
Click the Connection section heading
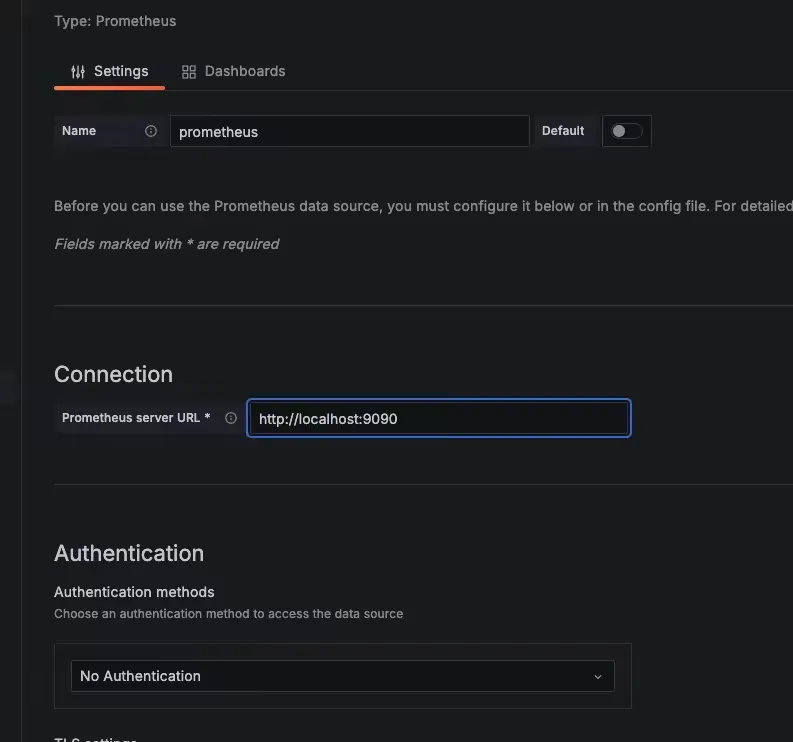point(113,374)
